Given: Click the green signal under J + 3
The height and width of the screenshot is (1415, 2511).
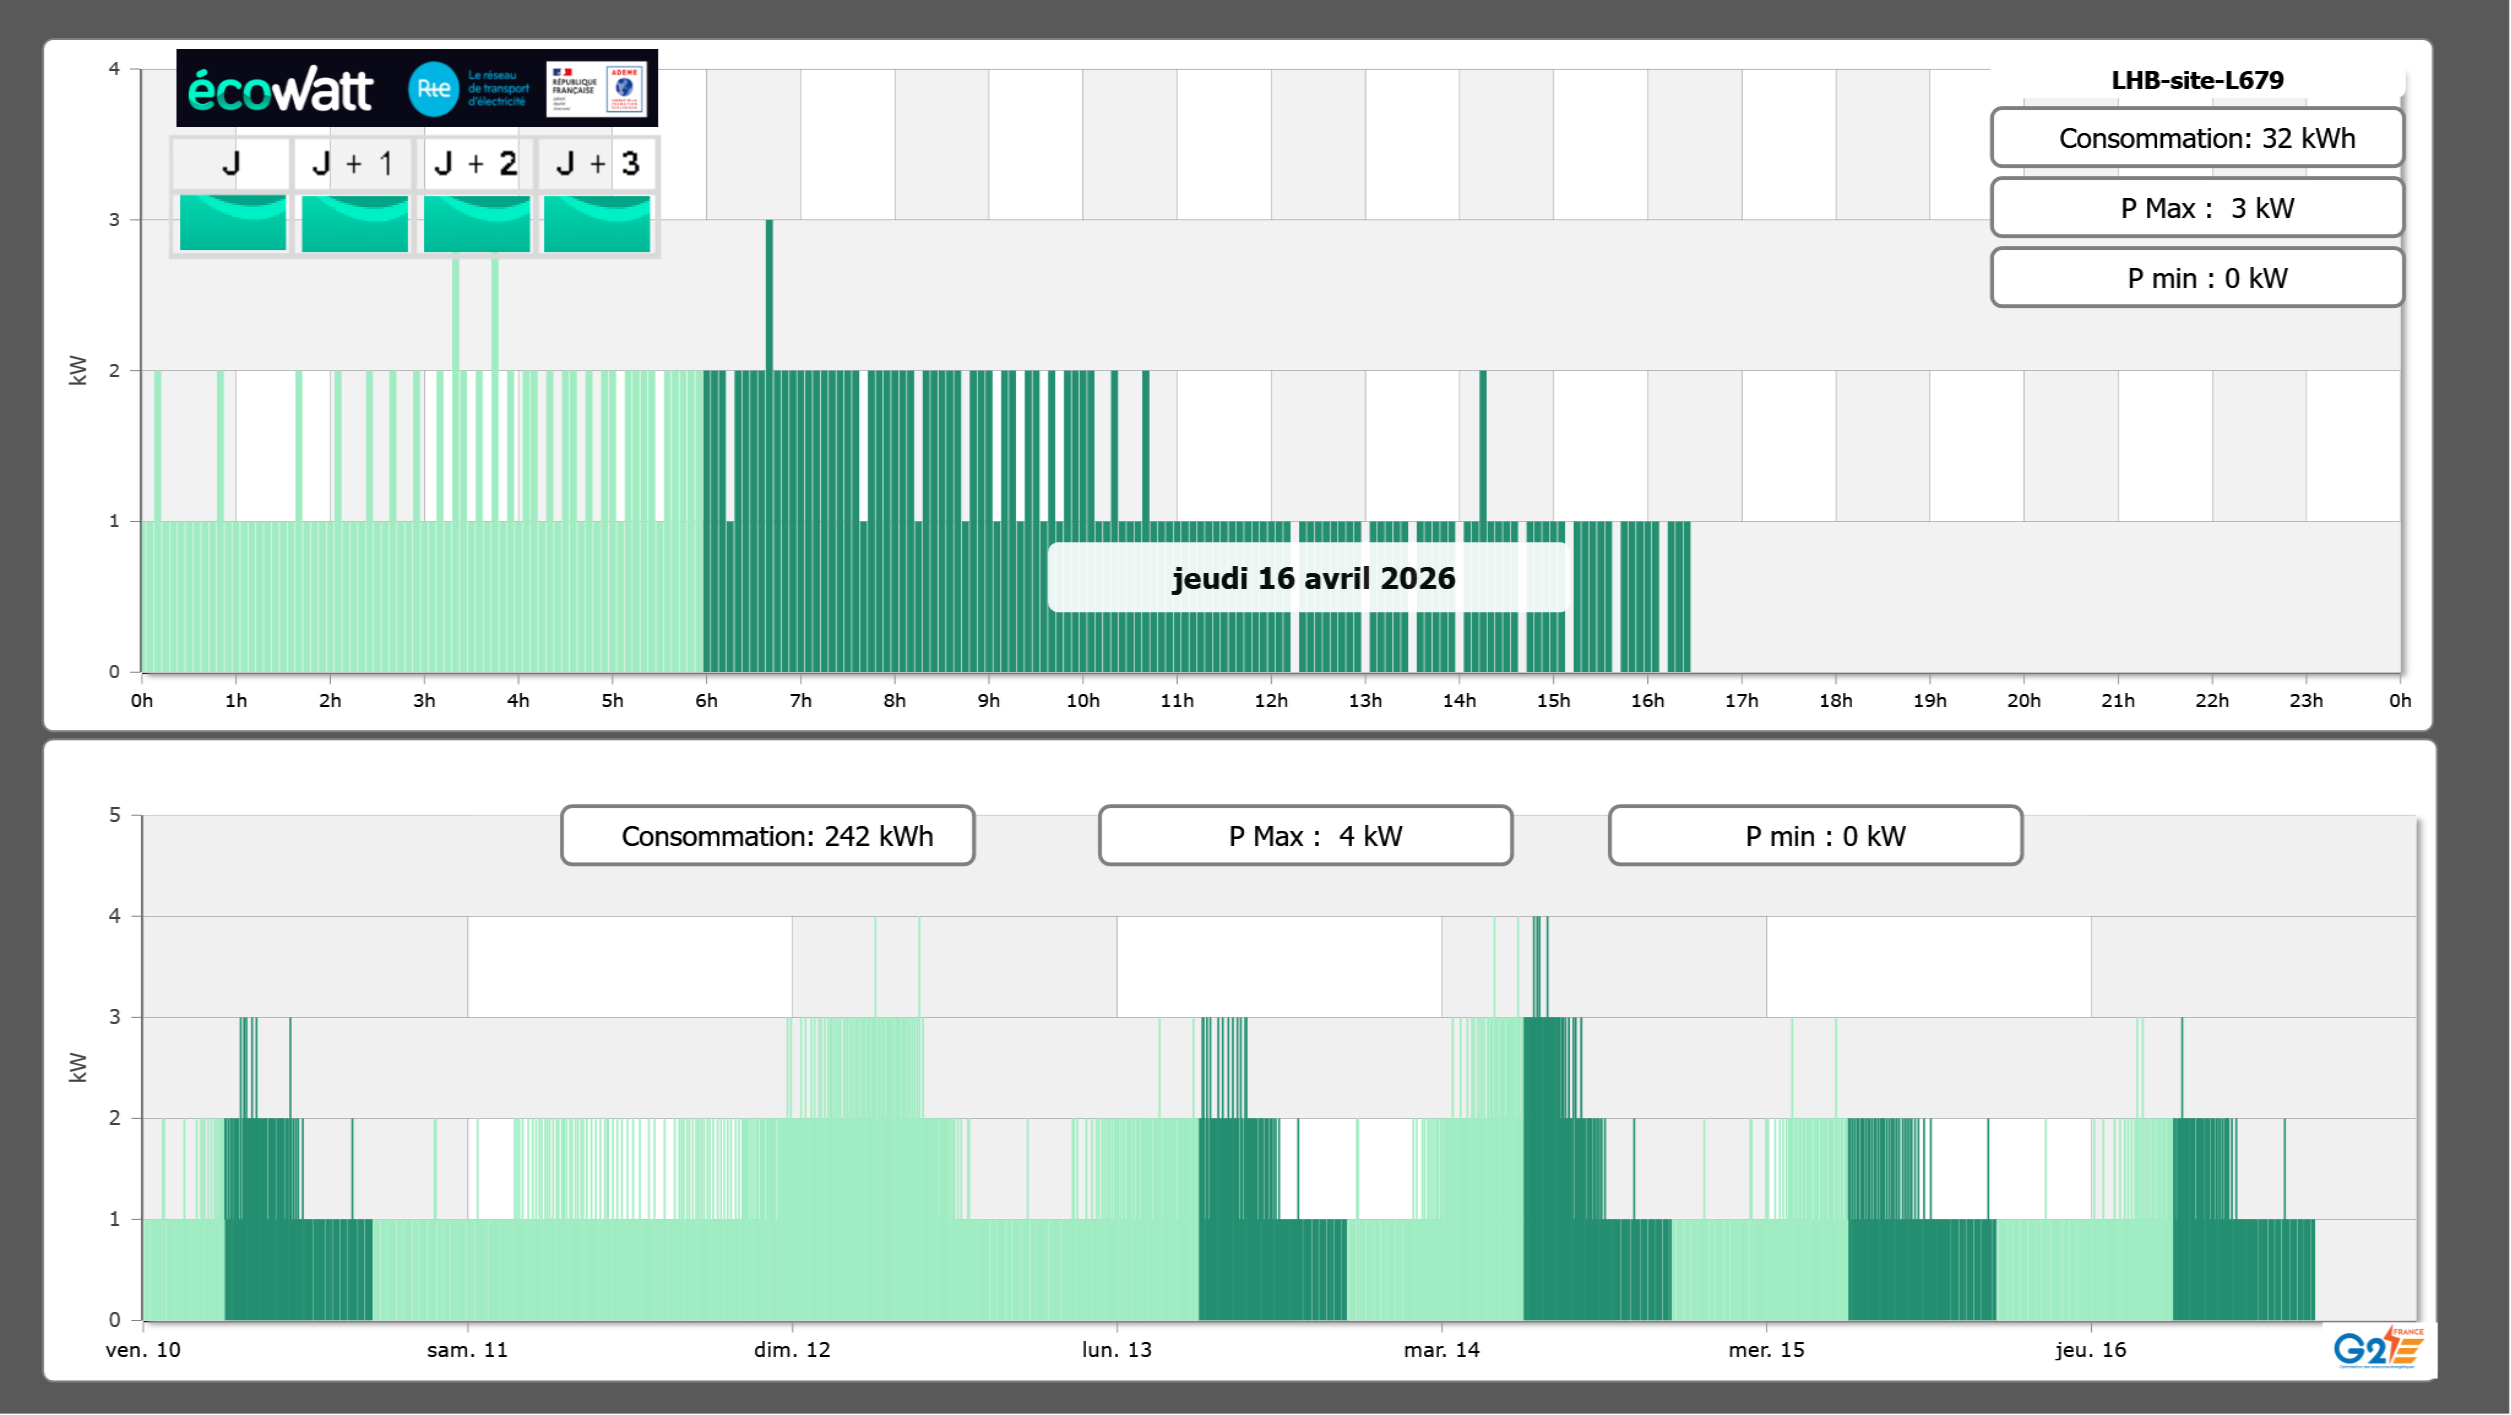Looking at the screenshot, I should (x=597, y=223).
